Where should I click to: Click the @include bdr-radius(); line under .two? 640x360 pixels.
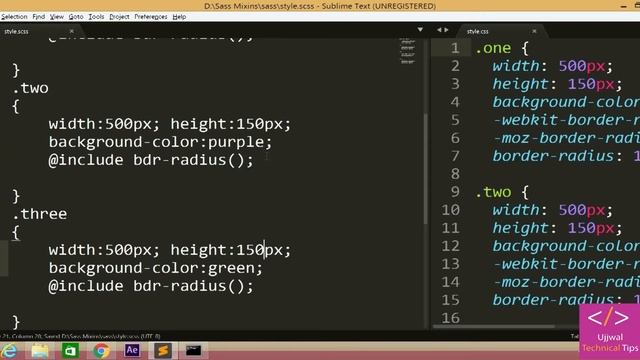(151, 160)
